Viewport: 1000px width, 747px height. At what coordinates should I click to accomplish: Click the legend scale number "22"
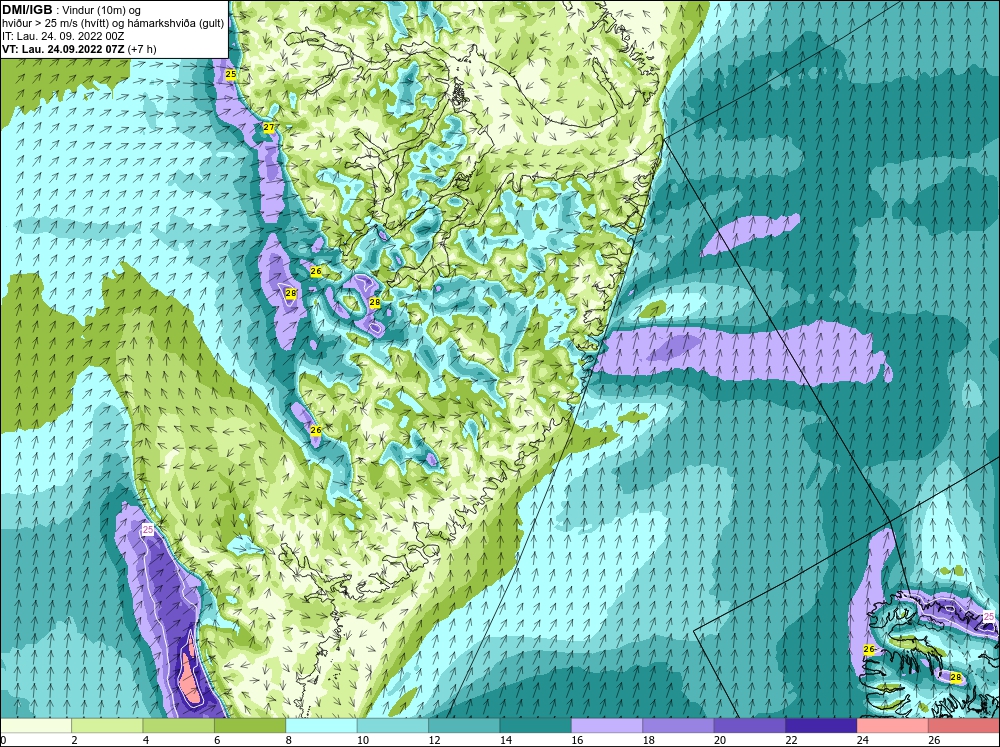point(791,740)
